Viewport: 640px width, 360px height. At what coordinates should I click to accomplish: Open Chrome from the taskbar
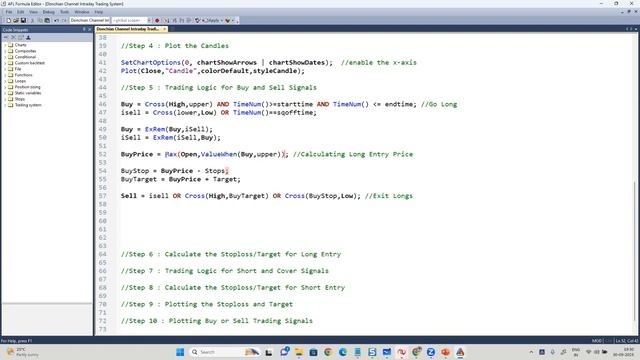point(328,352)
